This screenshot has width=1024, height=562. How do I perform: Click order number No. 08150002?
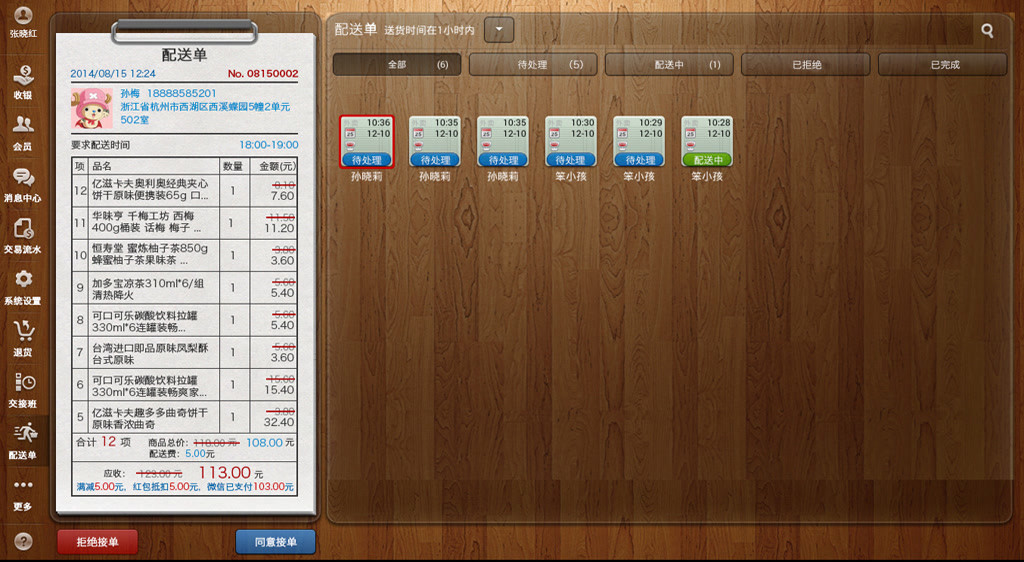(263, 74)
